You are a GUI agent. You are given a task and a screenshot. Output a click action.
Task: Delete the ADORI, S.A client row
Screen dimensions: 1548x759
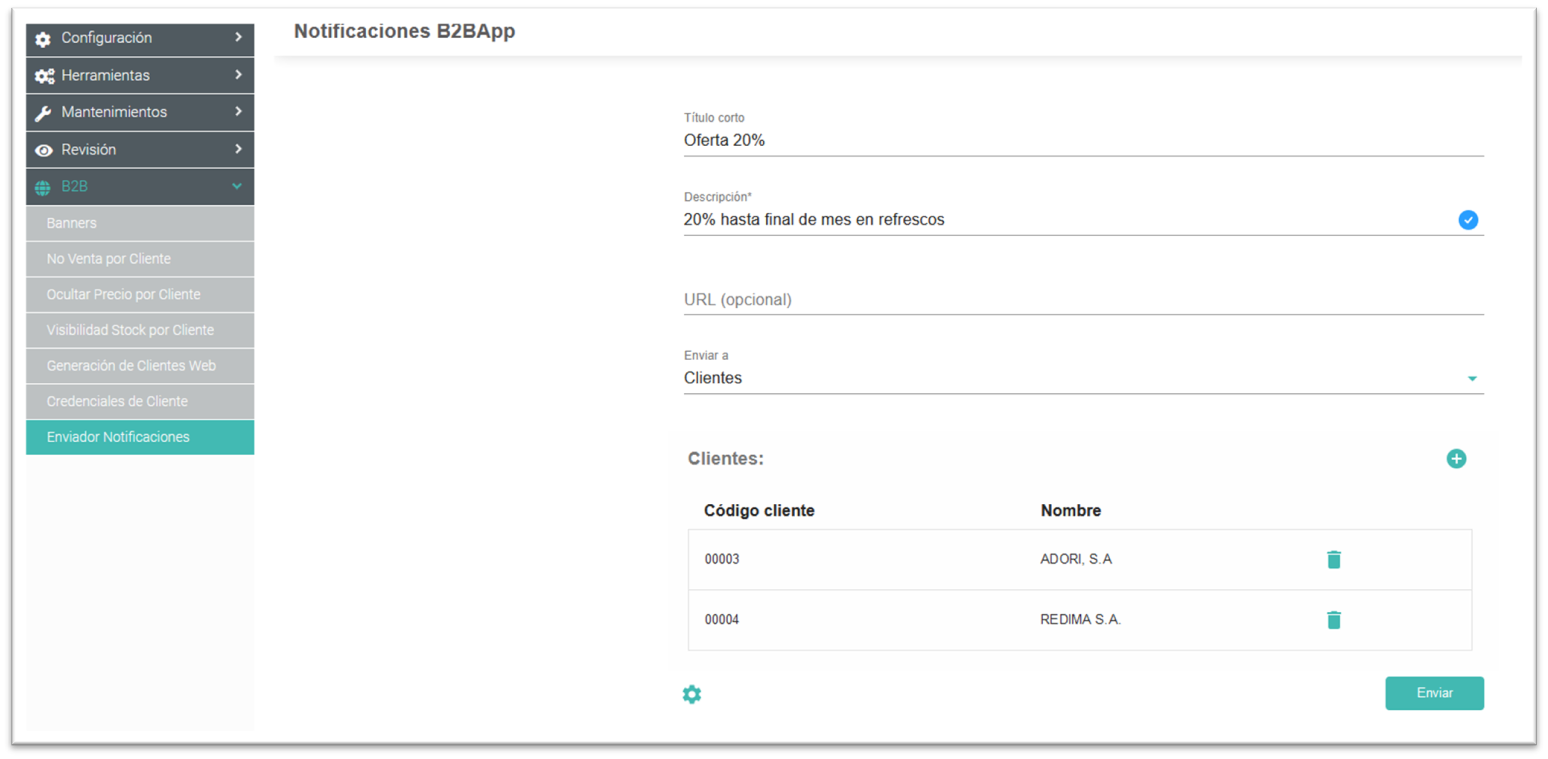click(1333, 559)
